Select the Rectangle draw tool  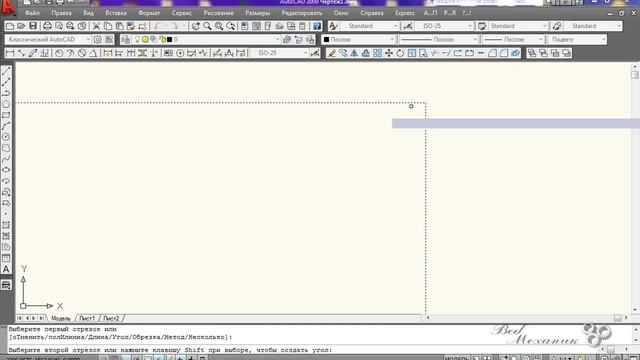click(x=6, y=115)
